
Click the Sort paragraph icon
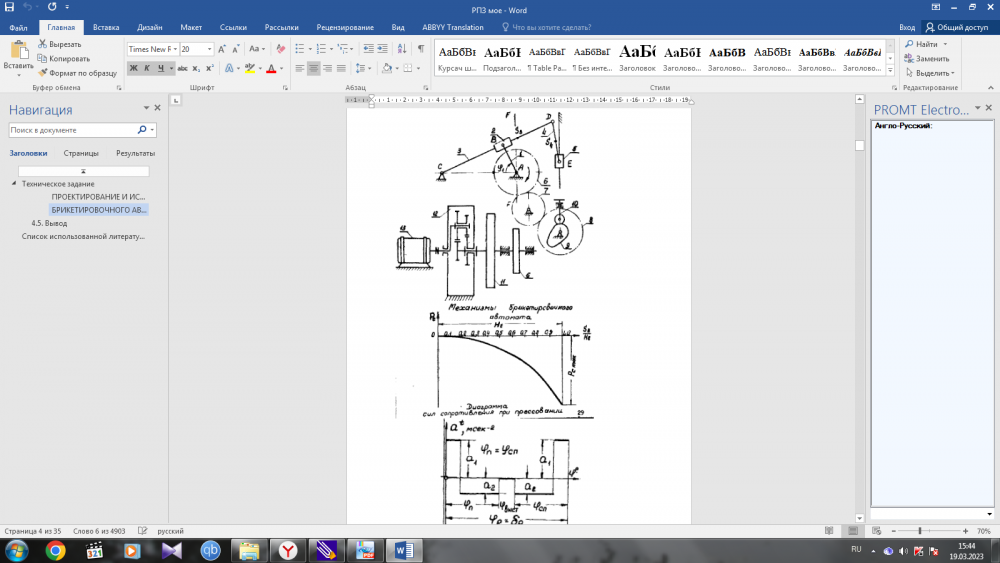(401, 48)
